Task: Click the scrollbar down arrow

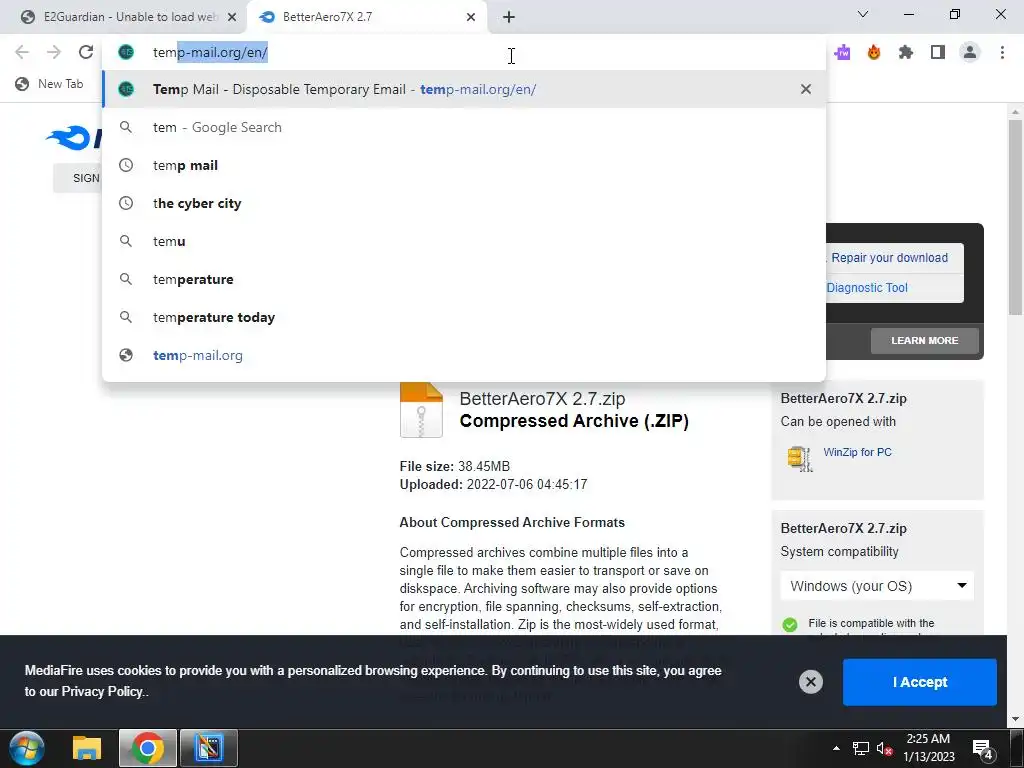Action: pos(1015,719)
